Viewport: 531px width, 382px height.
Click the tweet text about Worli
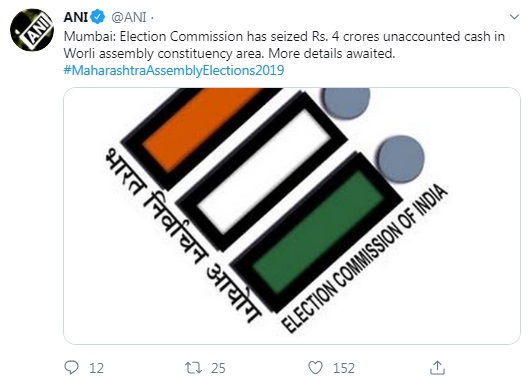[284, 45]
